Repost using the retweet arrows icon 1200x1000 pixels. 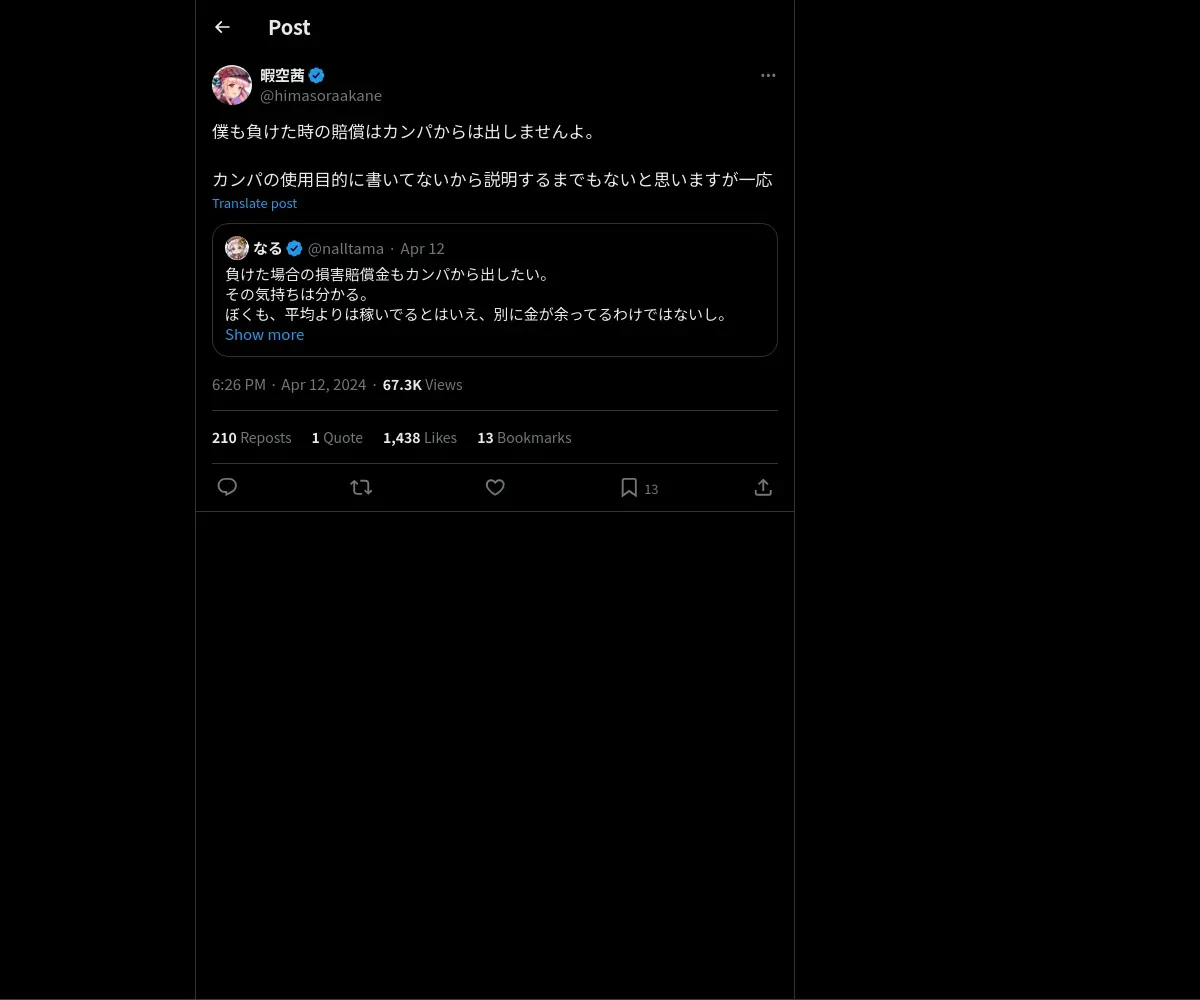[361, 487]
